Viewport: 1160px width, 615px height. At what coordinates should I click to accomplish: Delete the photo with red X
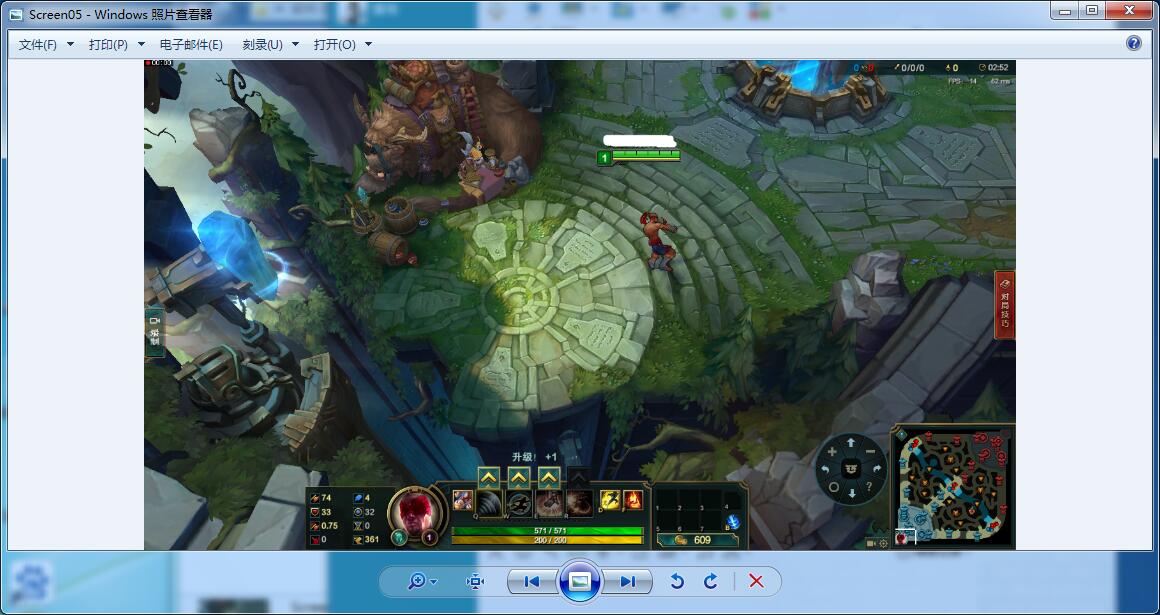click(756, 582)
